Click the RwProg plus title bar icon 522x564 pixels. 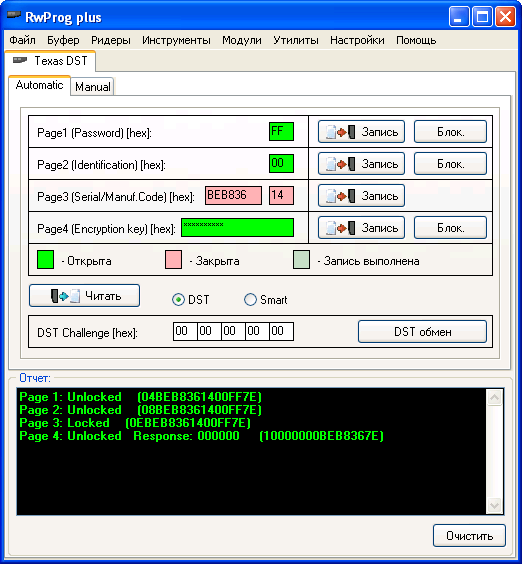(x=14, y=15)
